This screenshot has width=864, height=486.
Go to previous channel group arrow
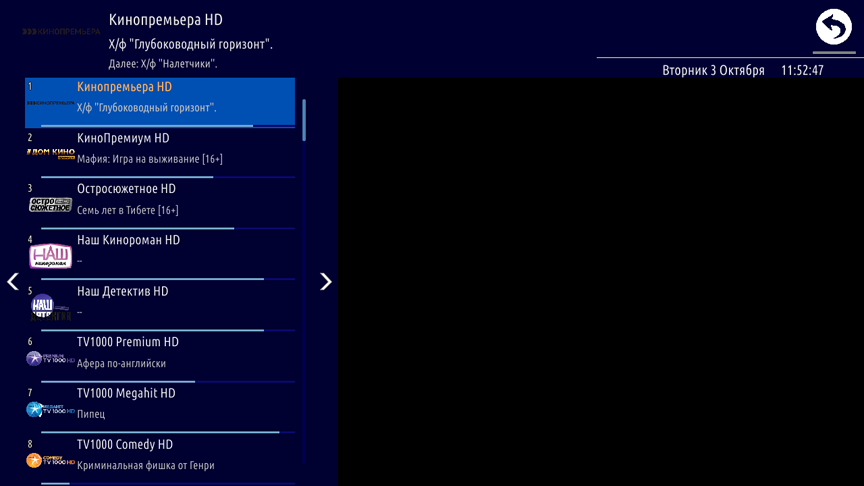13,282
